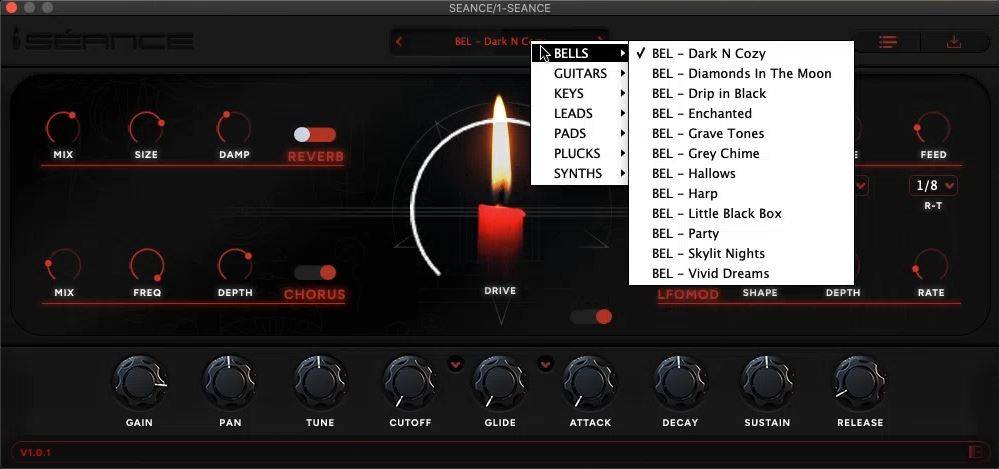Click the Chorus DEPTH knob
The width and height of the screenshot is (999, 469).
(234, 266)
